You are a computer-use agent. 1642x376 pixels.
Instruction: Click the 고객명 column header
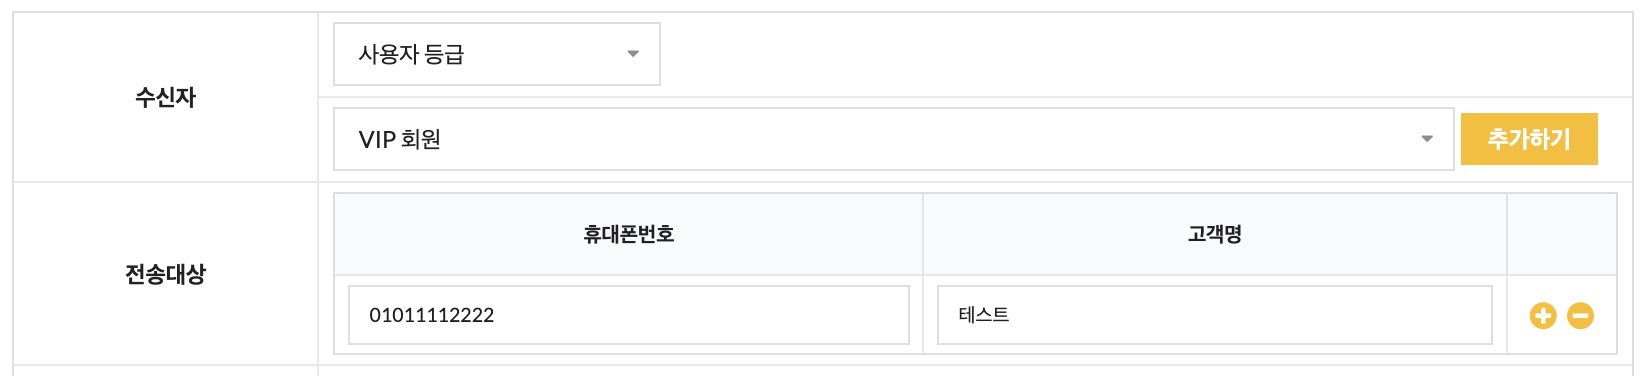[1214, 234]
